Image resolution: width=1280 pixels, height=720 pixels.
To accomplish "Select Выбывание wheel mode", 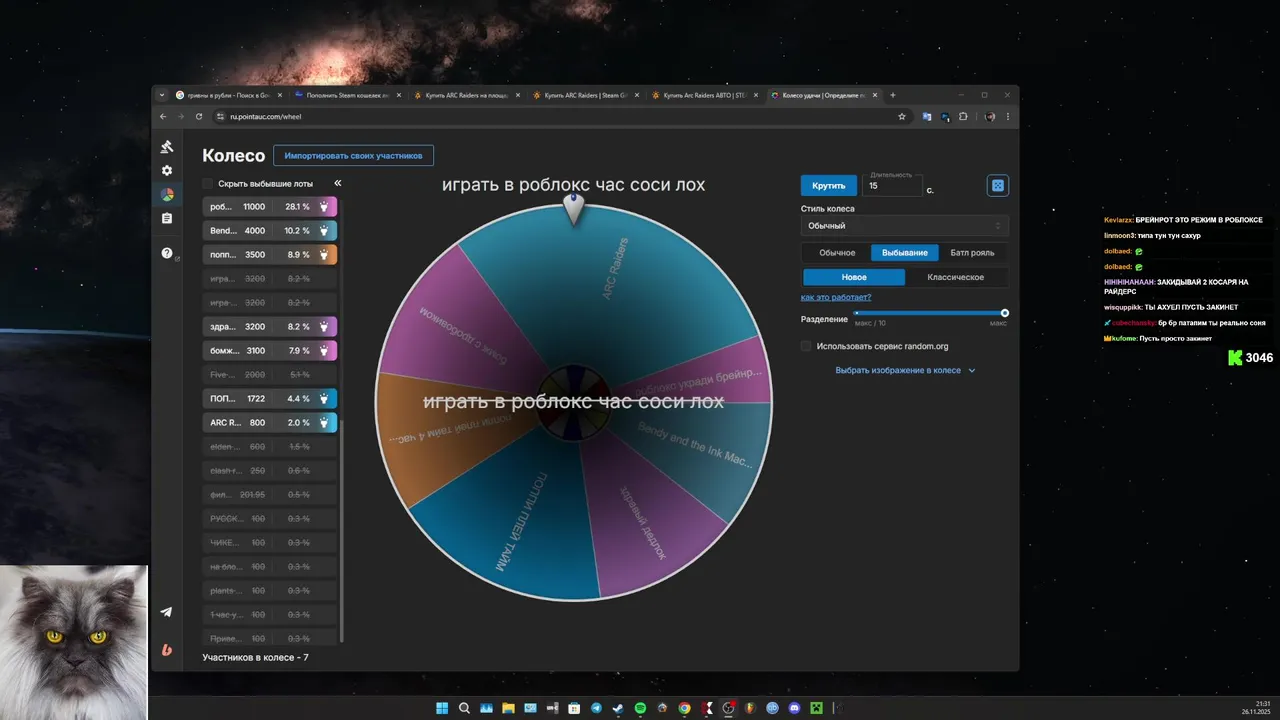I will [x=905, y=253].
